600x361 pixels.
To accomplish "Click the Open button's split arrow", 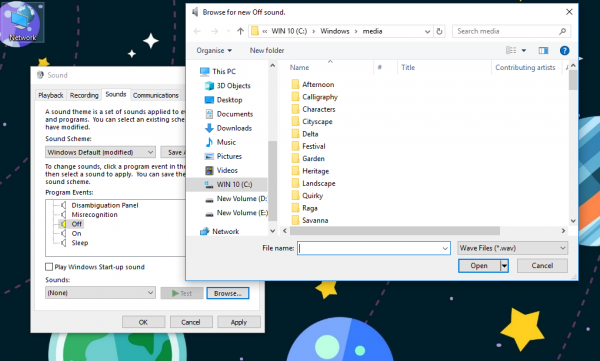I will point(505,266).
